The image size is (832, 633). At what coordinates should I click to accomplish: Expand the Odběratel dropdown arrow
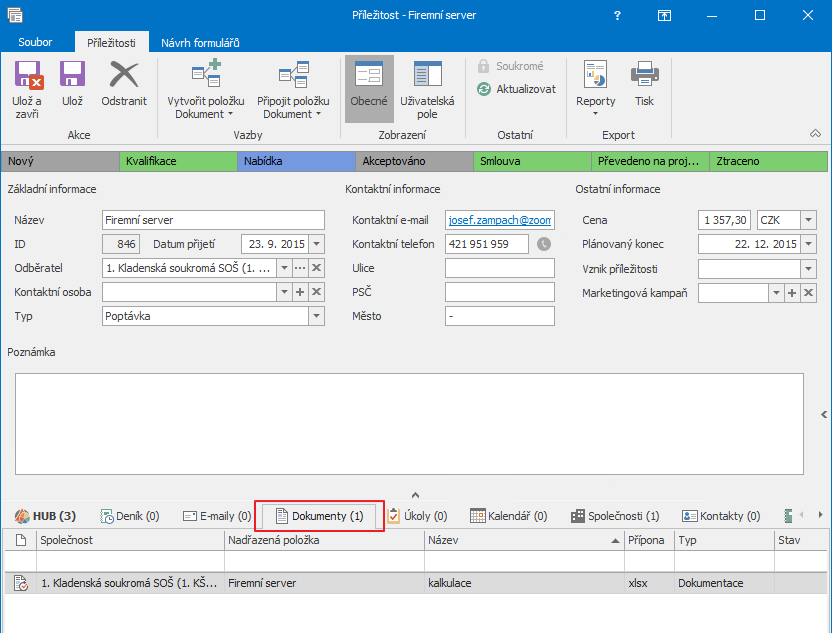coord(284,268)
